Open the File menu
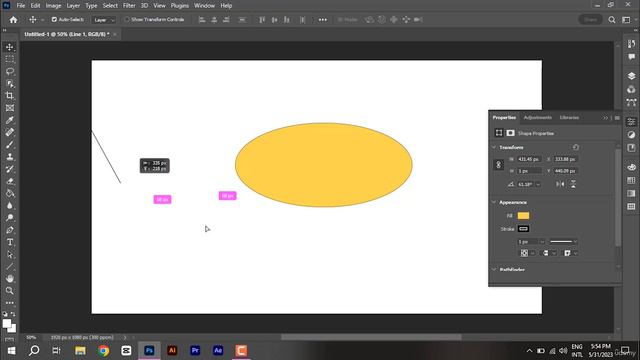This screenshot has width=640, height=360. click(x=21, y=6)
